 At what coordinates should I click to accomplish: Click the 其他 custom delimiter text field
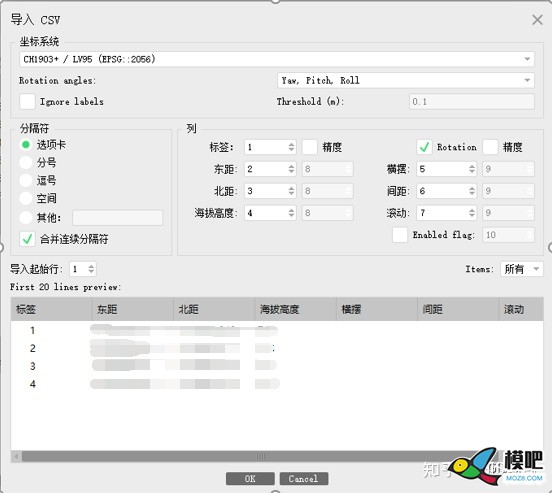(x=118, y=218)
